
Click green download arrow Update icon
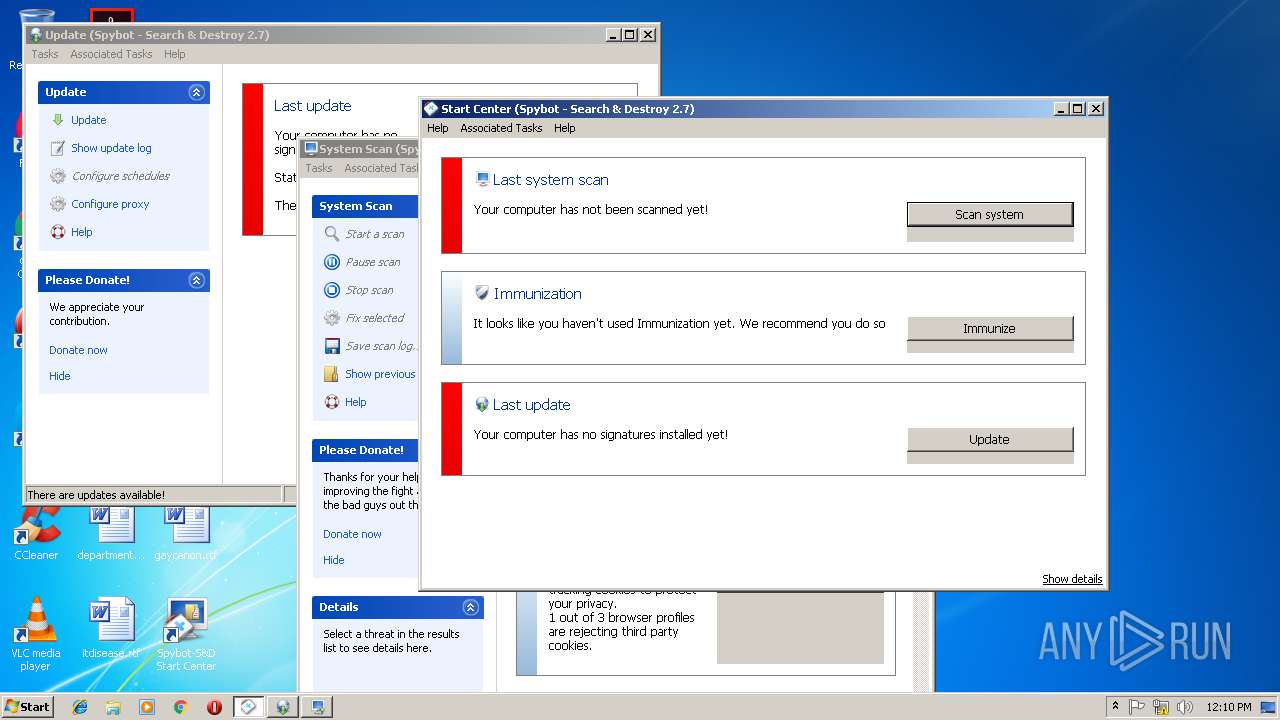(58, 120)
